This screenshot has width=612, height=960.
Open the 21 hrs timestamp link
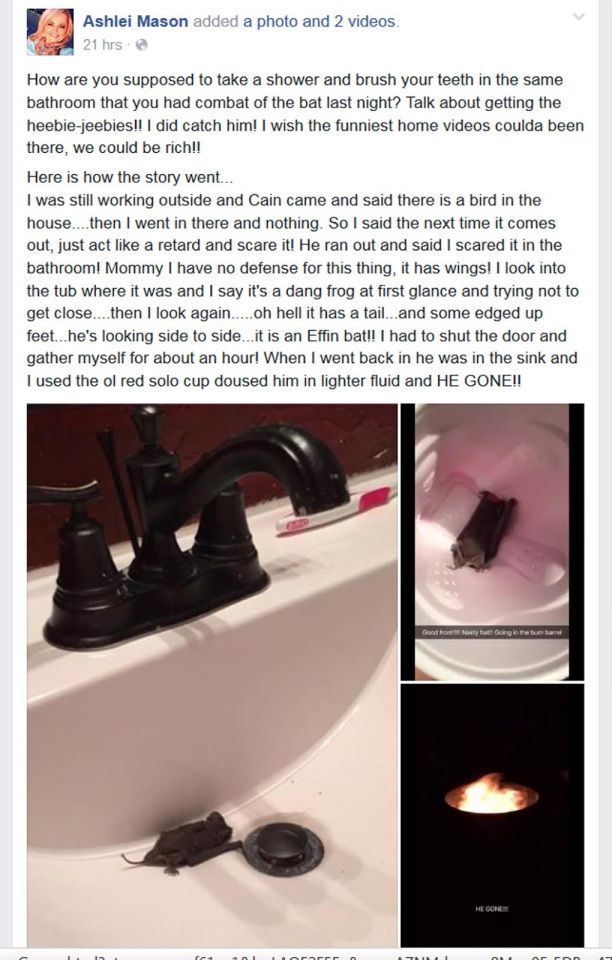pos(102,45)
